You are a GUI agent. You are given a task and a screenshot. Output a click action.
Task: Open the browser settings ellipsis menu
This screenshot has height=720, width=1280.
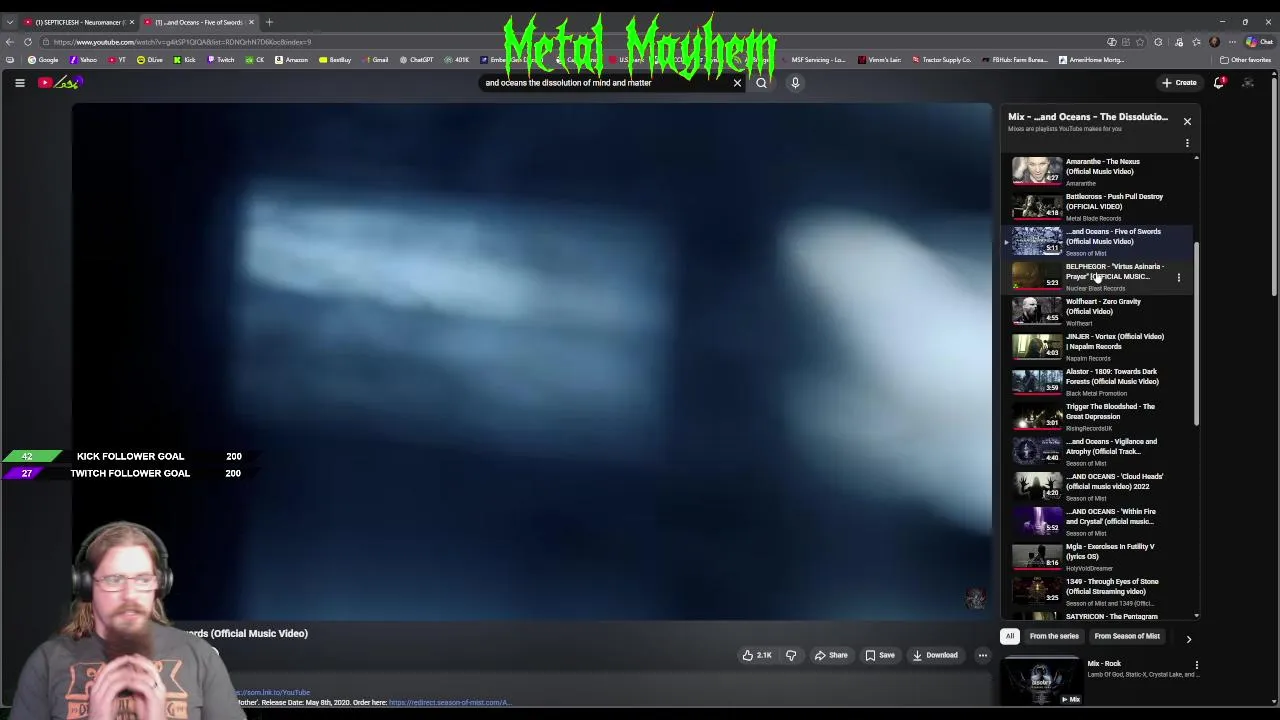(1232, 42)
